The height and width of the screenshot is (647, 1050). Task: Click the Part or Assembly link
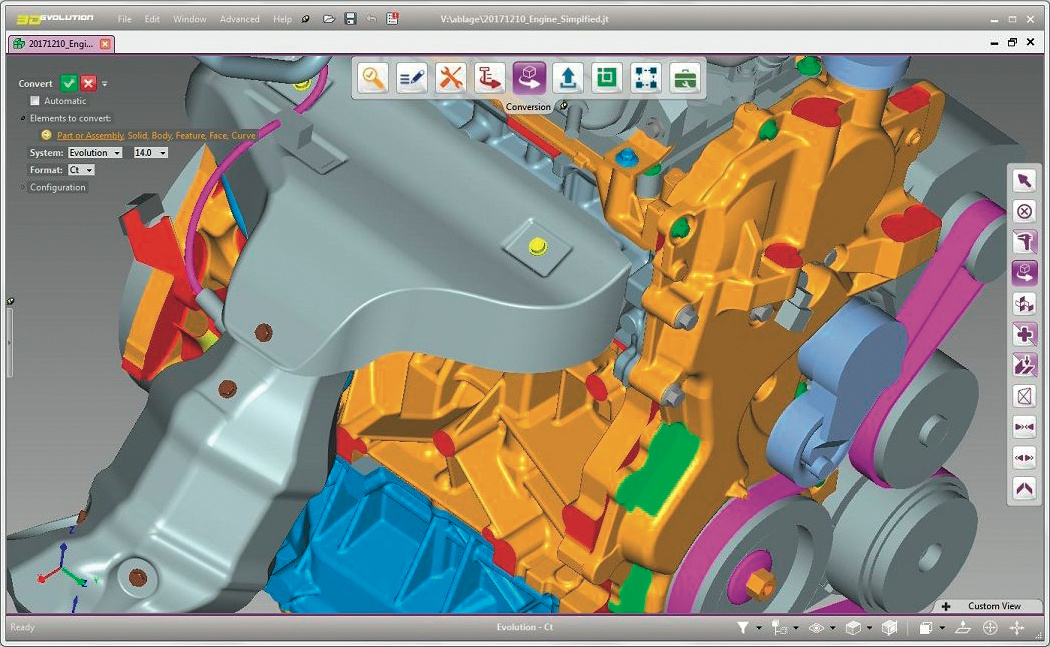coord(90,135)
